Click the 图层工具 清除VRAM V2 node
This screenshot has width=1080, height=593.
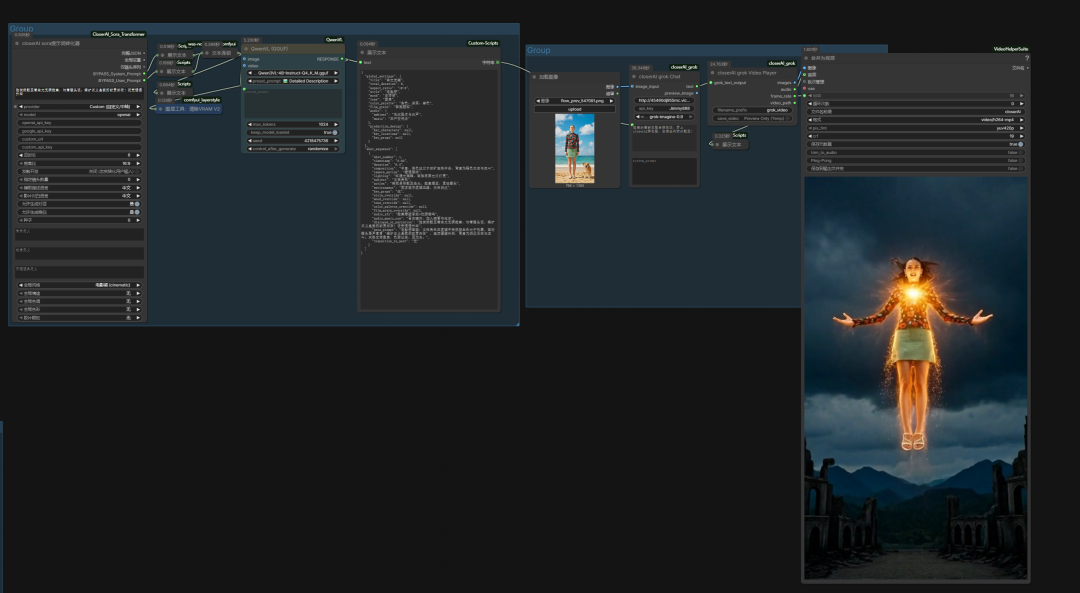point(189,109)
